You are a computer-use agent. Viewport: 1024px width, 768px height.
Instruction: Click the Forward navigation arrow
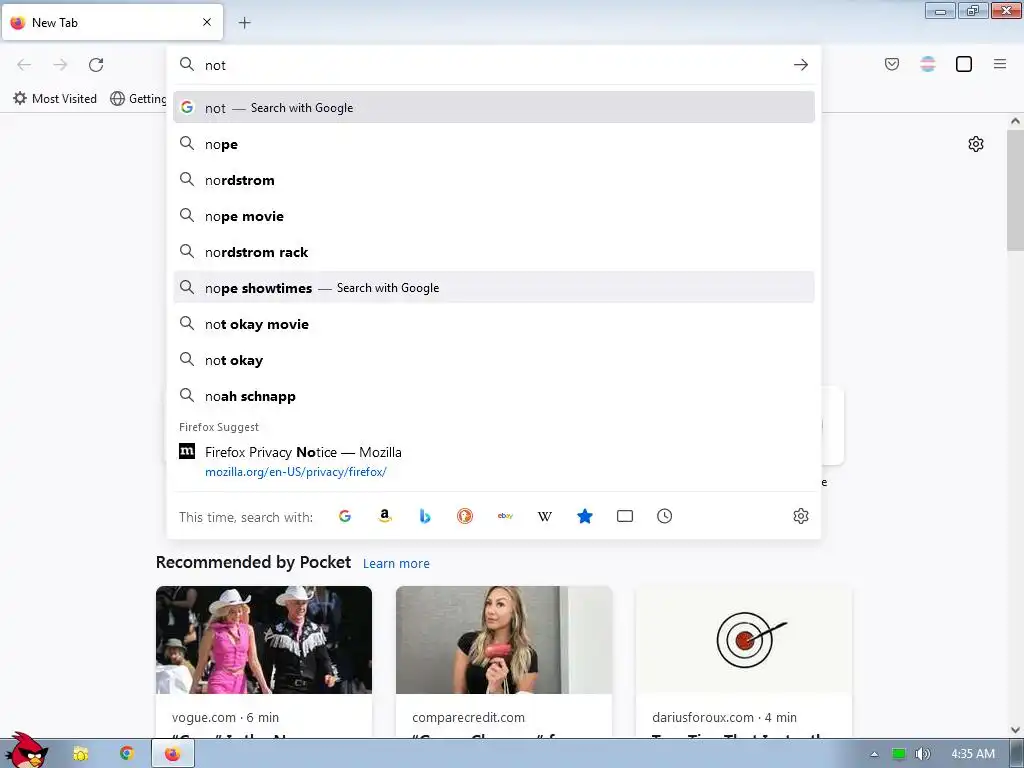[x=60, y=65]
